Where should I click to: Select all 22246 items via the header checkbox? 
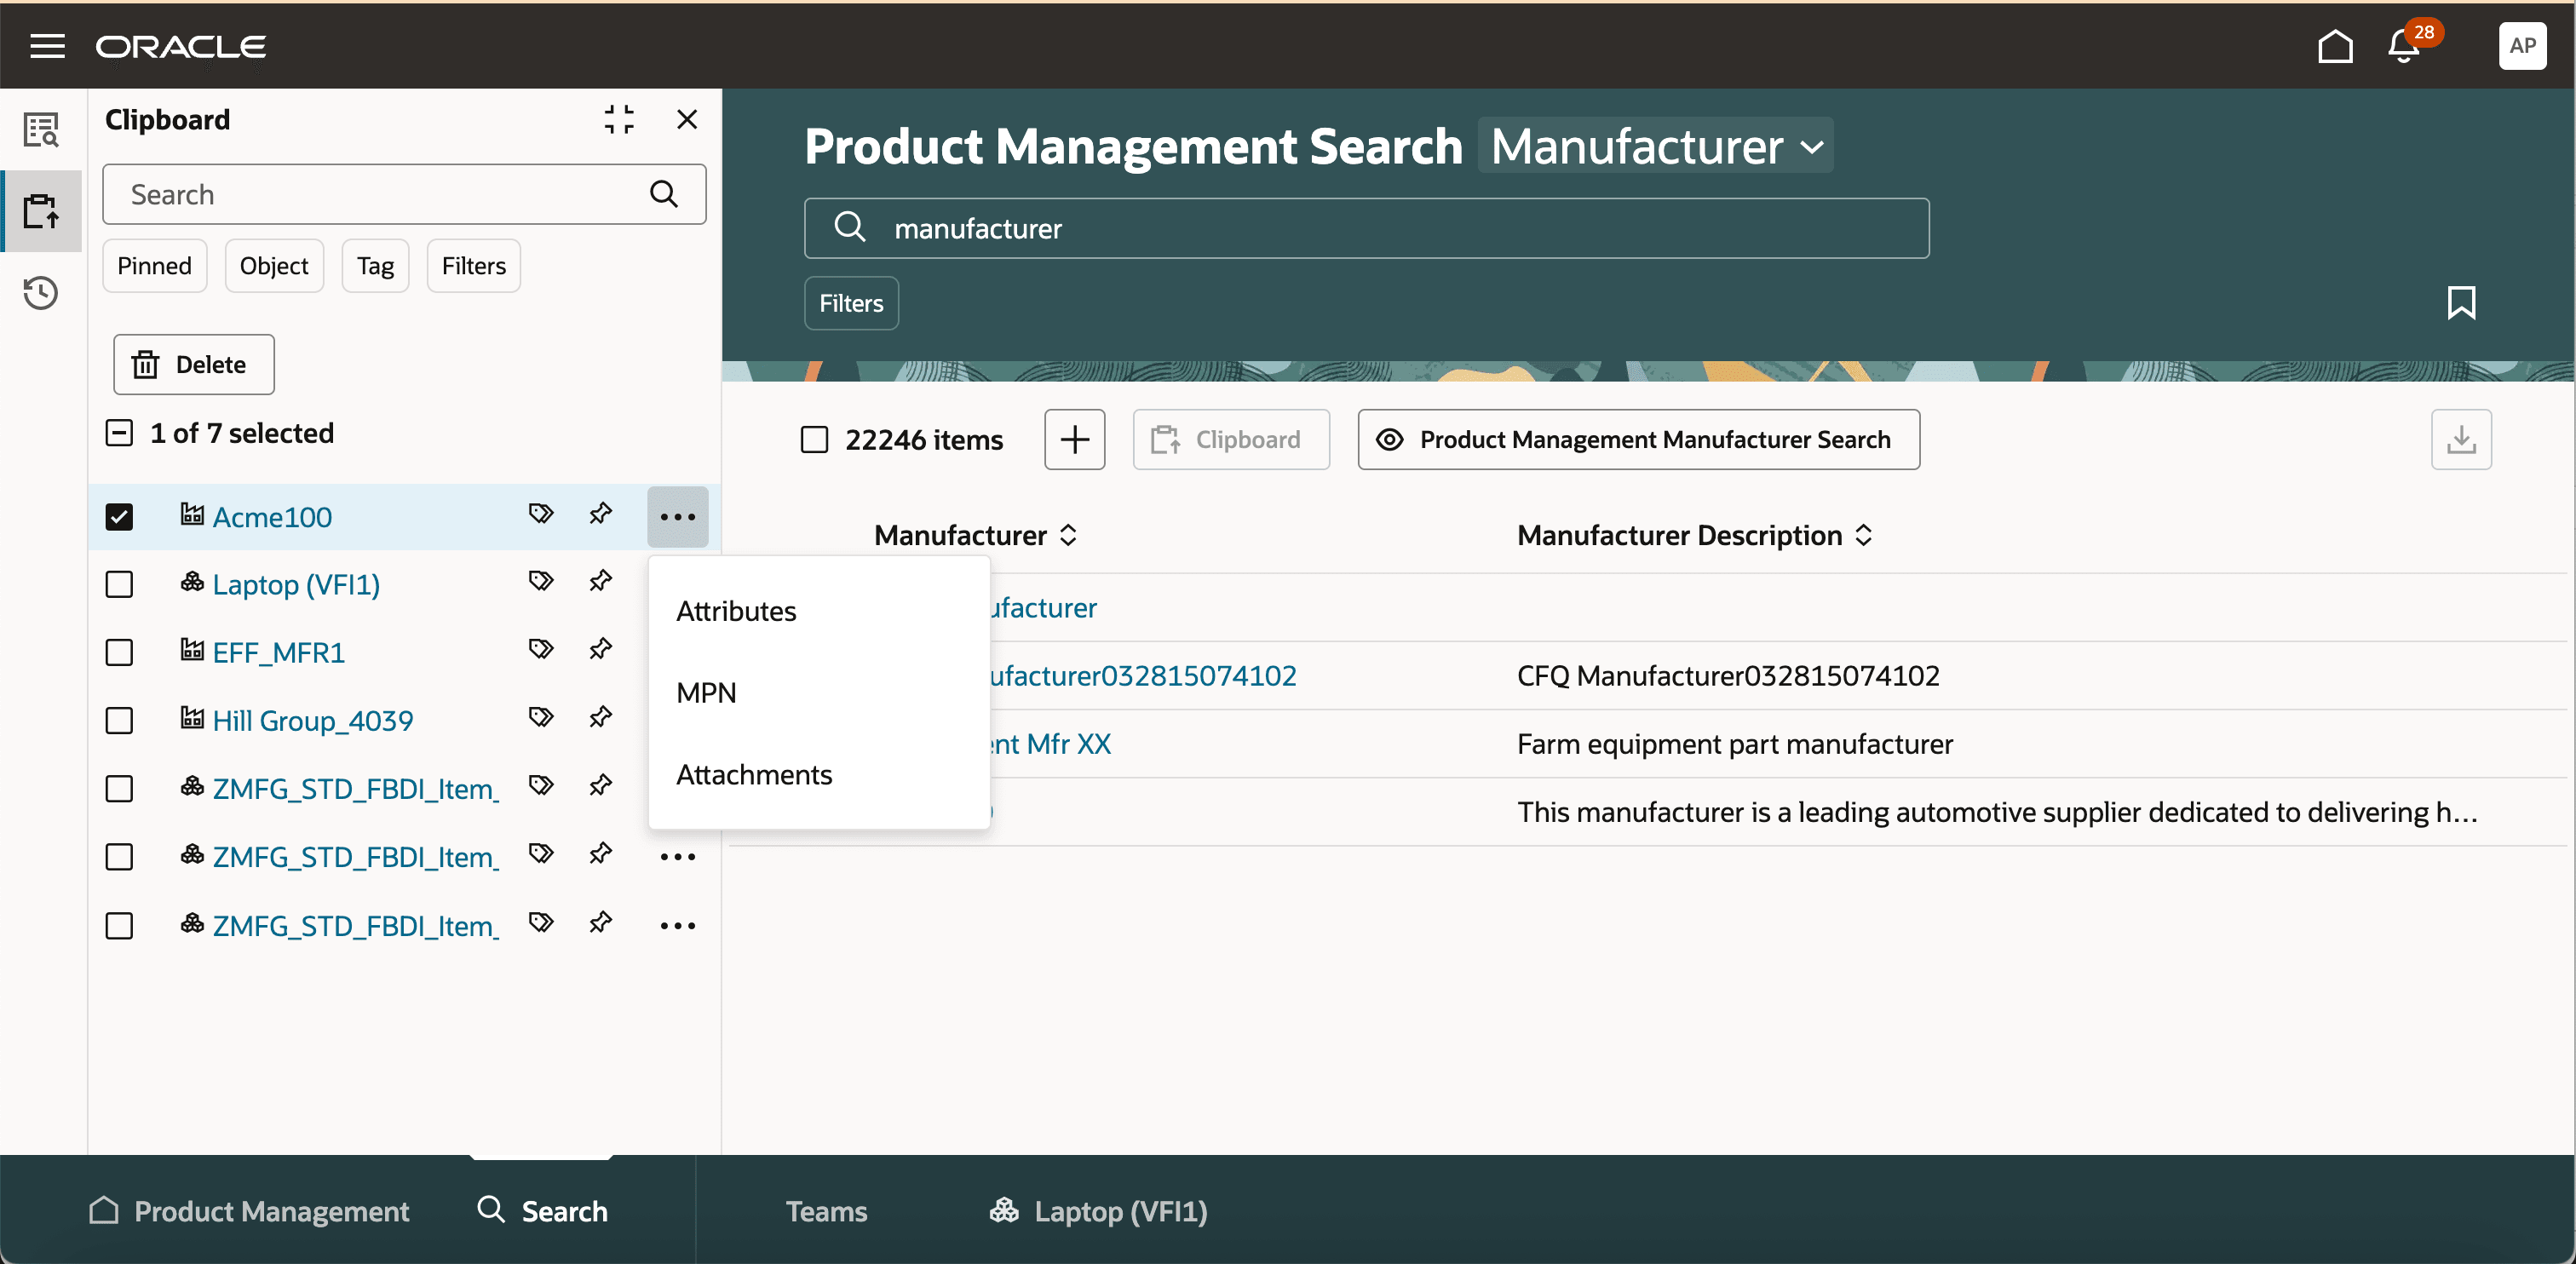(815, 439)
